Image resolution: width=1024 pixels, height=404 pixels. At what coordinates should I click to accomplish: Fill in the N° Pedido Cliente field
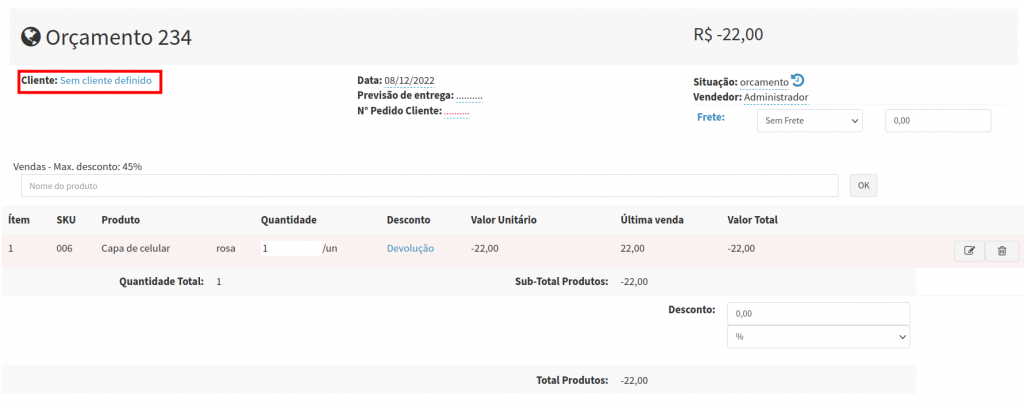pos(456,111)
